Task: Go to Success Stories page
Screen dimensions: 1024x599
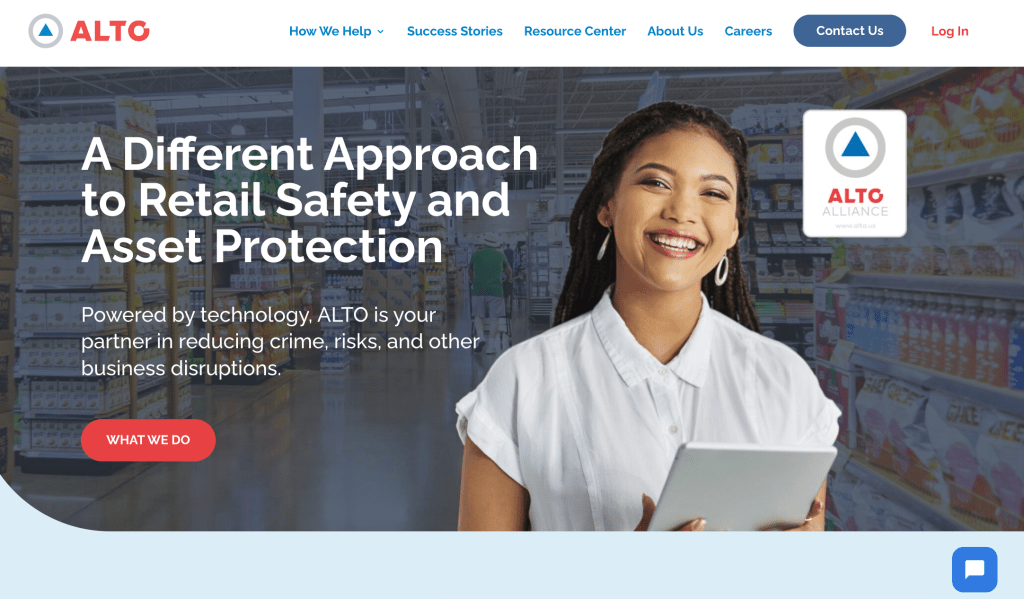Action: 455,31
